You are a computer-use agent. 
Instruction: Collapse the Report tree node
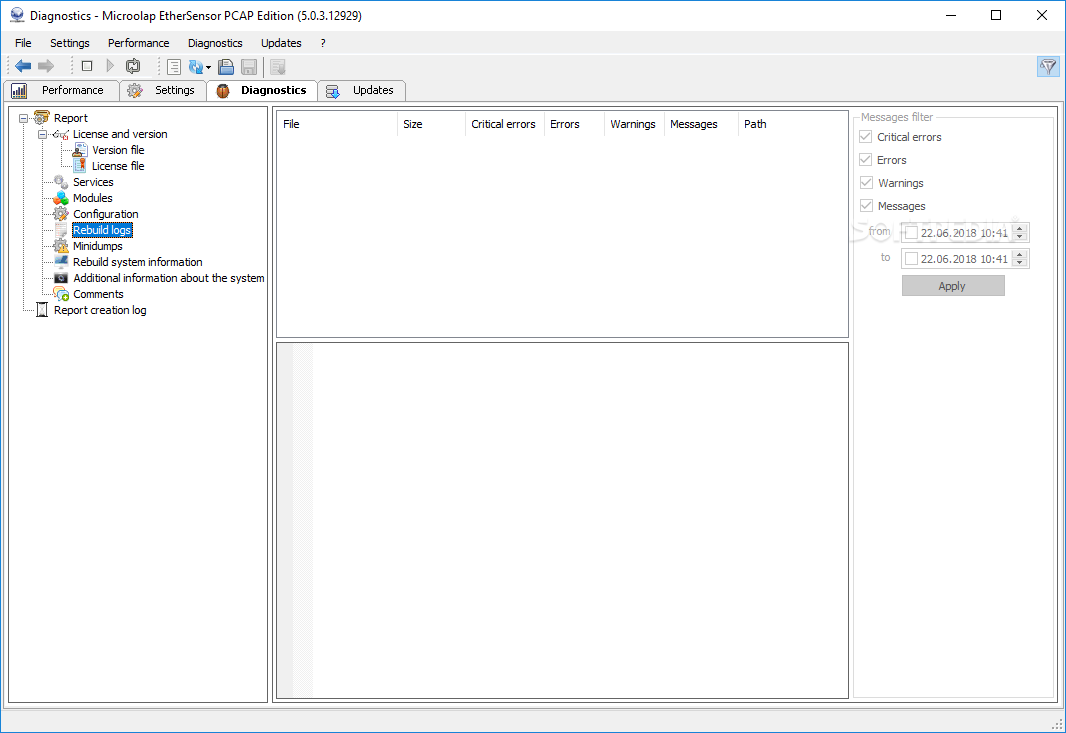pyautogui.click(x=23, y=118)
